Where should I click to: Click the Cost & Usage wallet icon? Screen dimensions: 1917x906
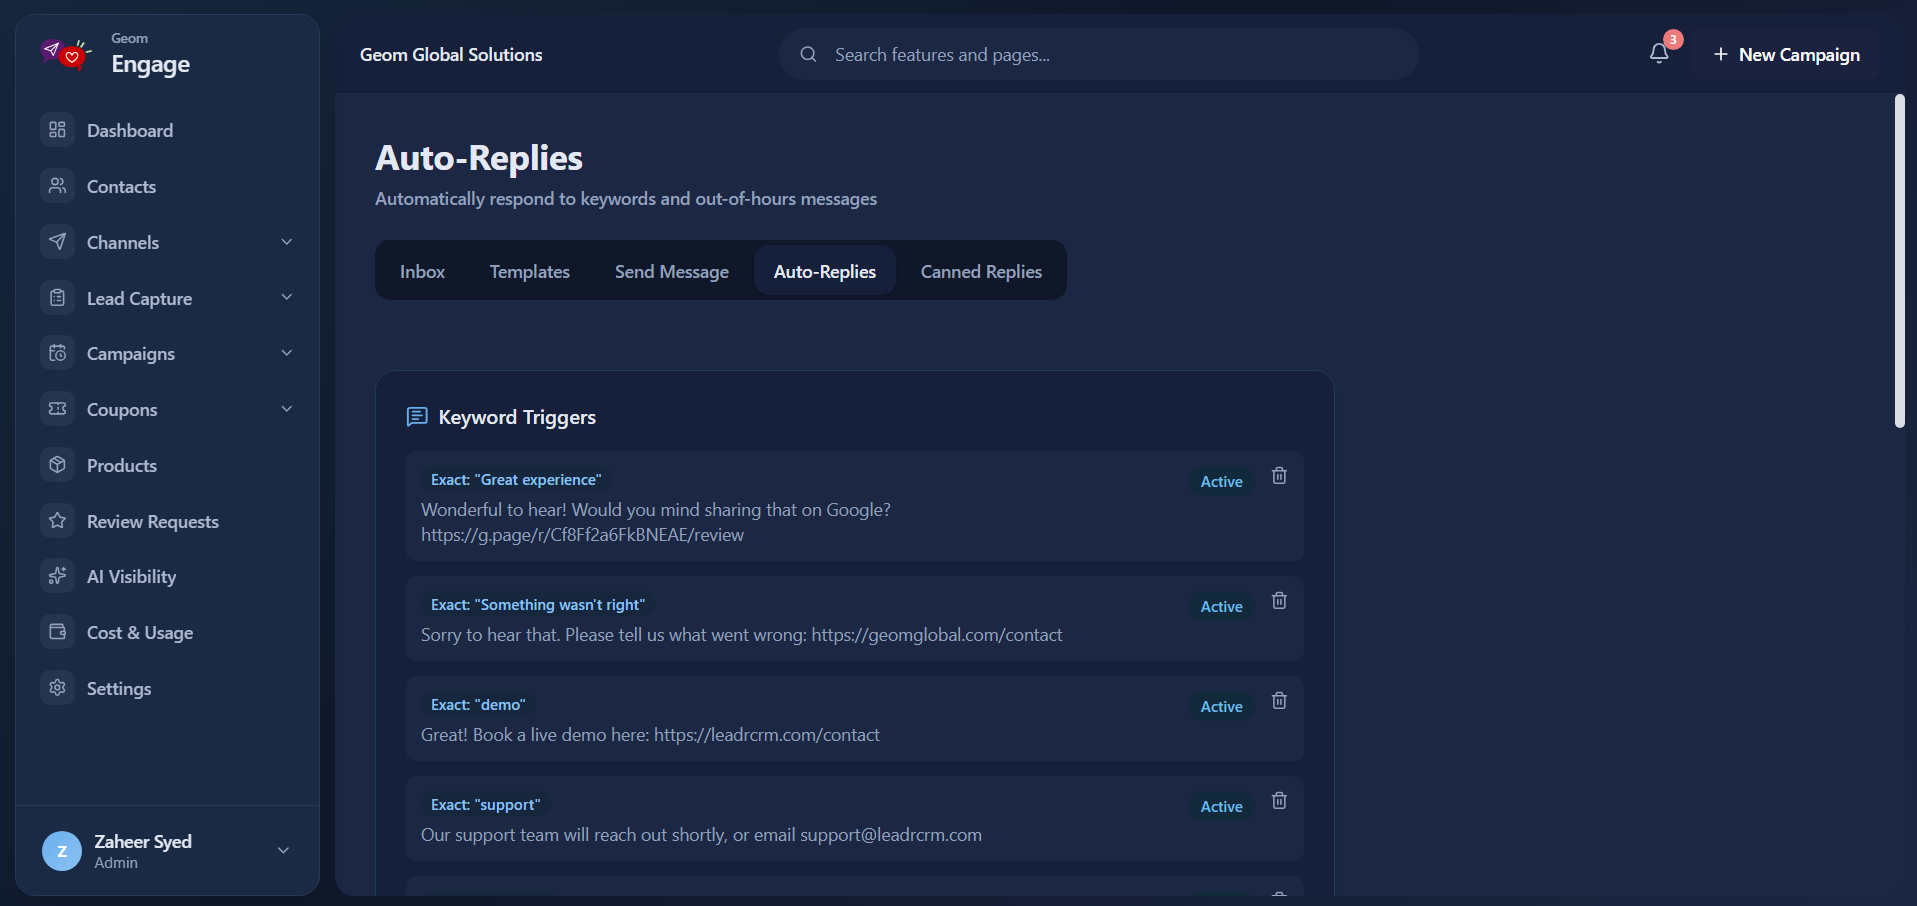pyautogui.click(x=58, y=632)
